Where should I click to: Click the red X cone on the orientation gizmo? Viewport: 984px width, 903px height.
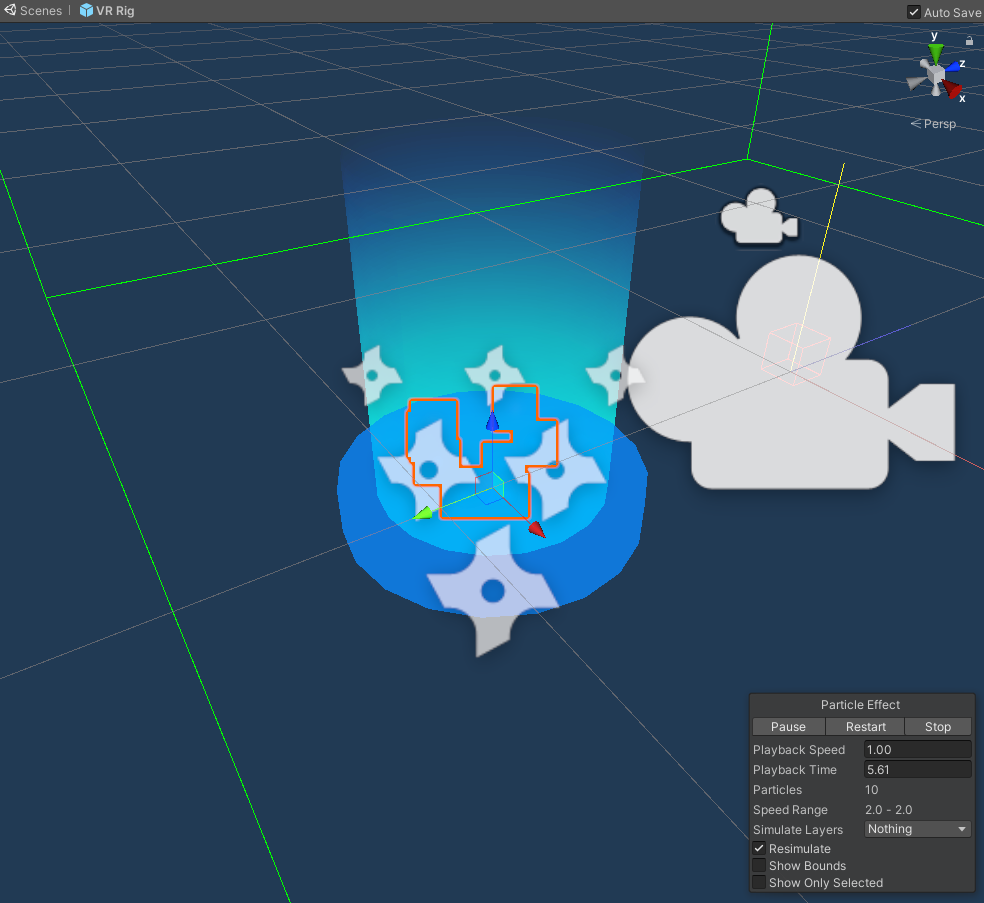(951, 91)
